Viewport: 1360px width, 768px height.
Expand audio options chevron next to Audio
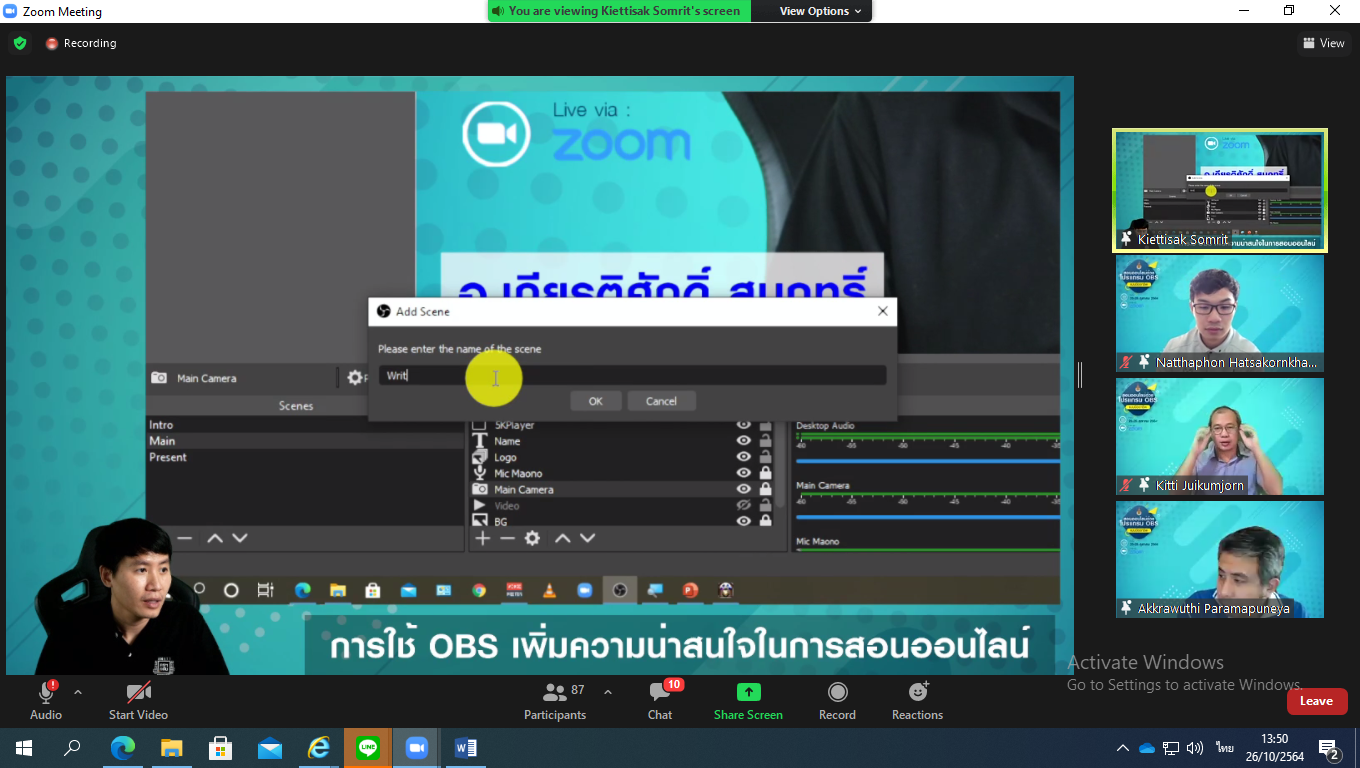coord(78,692)
